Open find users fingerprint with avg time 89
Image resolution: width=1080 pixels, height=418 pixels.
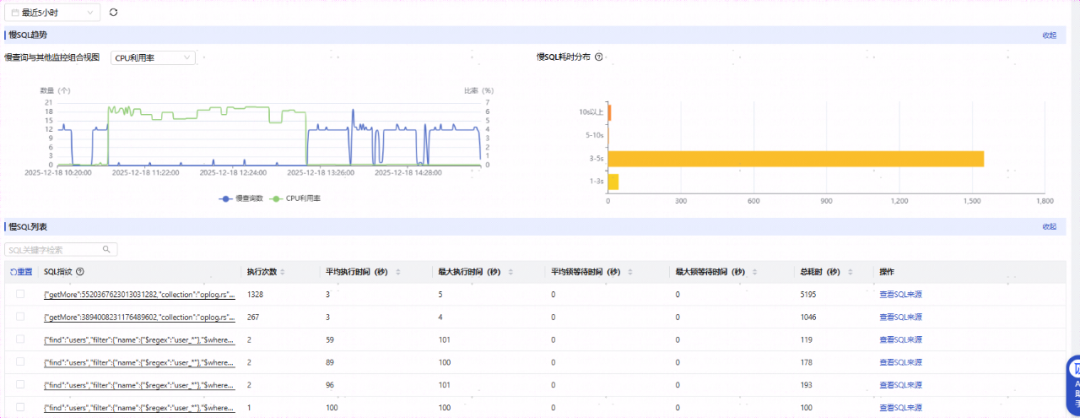pyautogui.click(x=140, y=363)
